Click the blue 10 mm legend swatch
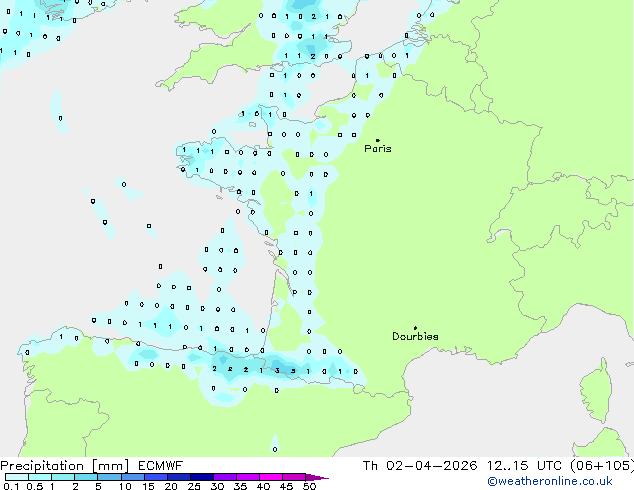 pyautogui.click(x=132, y=477)
